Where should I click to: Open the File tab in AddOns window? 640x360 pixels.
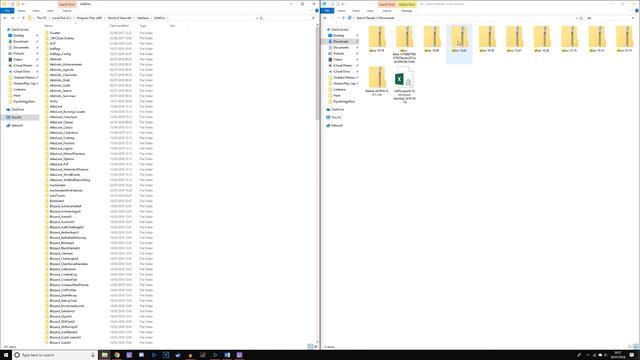(x=7, y=11)
